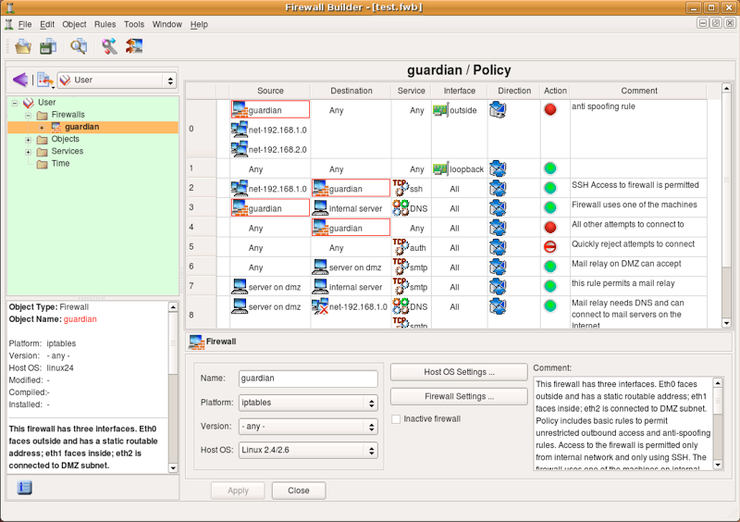The height and width of the screenshot is (522, 740).
Task: Expand the Services tree folder
Action: tap(28, 152)
